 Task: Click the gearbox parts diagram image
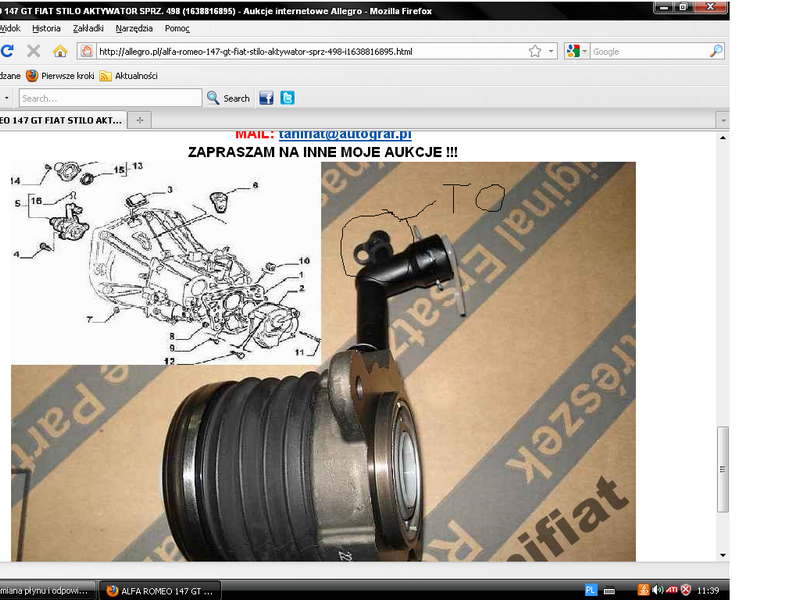[166, 263]
